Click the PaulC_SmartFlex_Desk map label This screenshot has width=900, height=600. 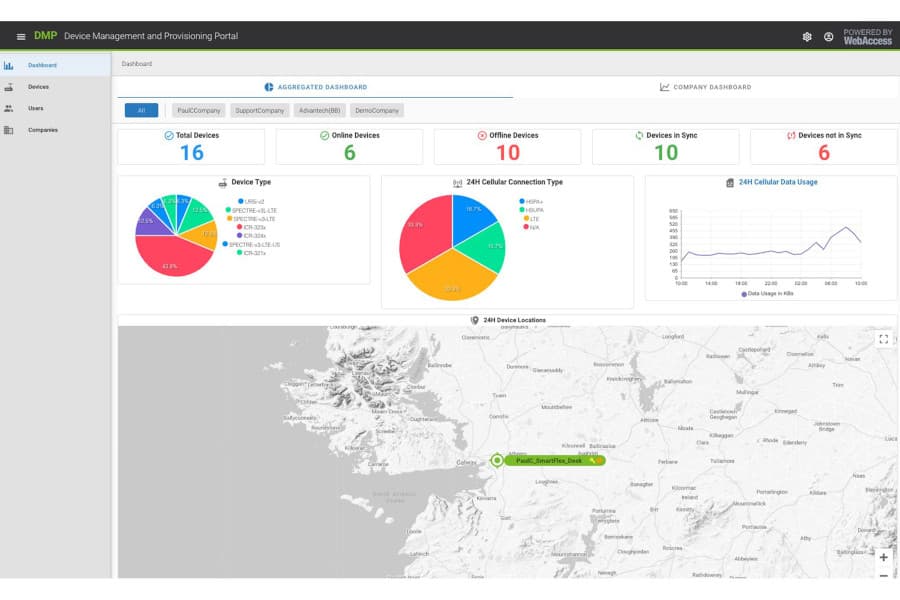pyautogui.click(x=554, y=460)
